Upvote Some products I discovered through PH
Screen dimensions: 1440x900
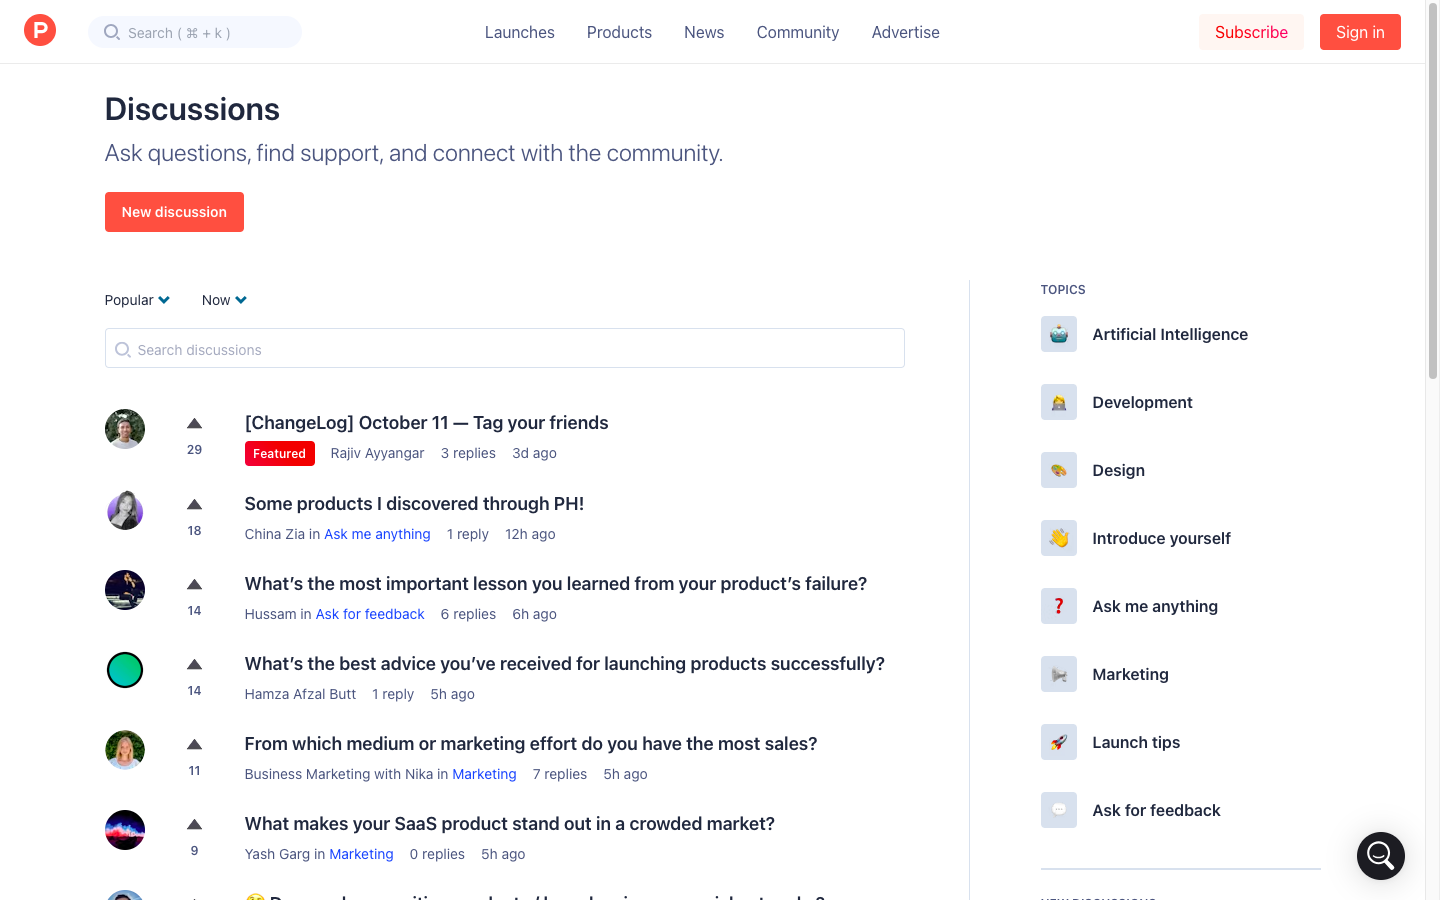195,505
